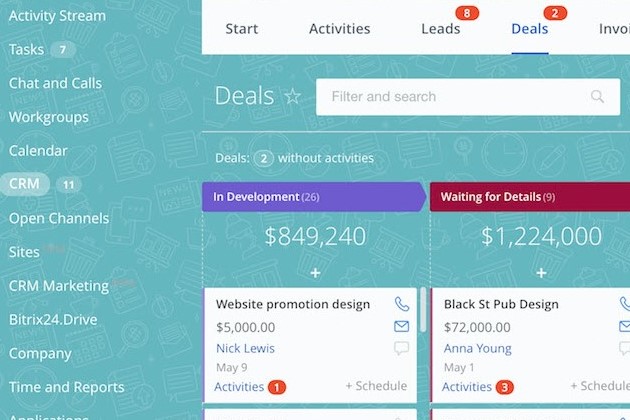The width and height of the screenshot is (630, 420).
Task: Open the Anna Young contact link
Action: [x=477, y=348]
